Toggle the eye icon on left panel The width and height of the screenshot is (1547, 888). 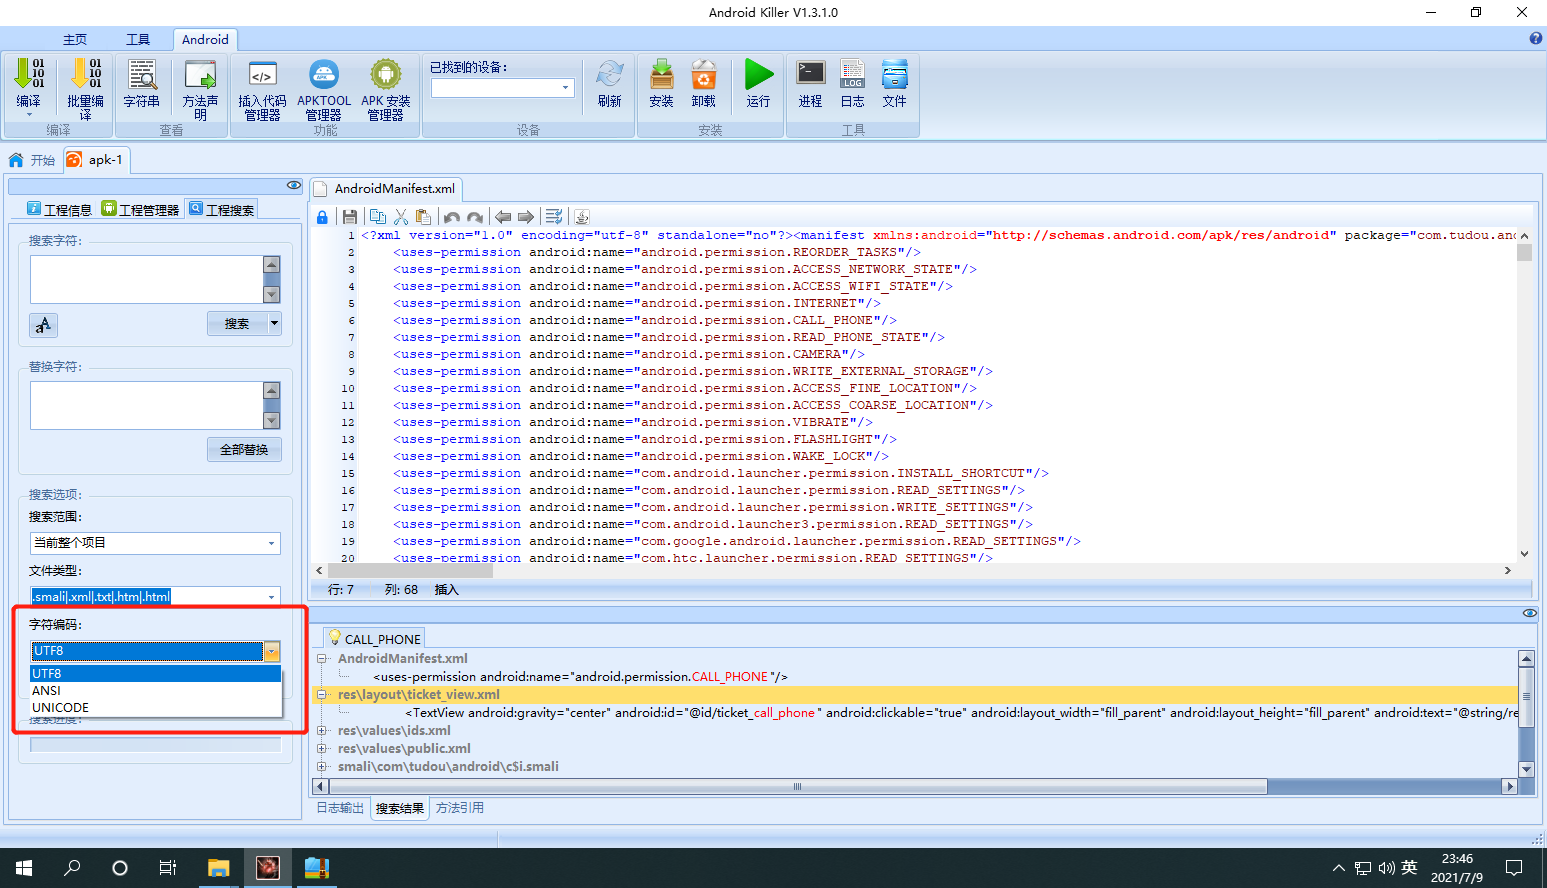point(293,185)
